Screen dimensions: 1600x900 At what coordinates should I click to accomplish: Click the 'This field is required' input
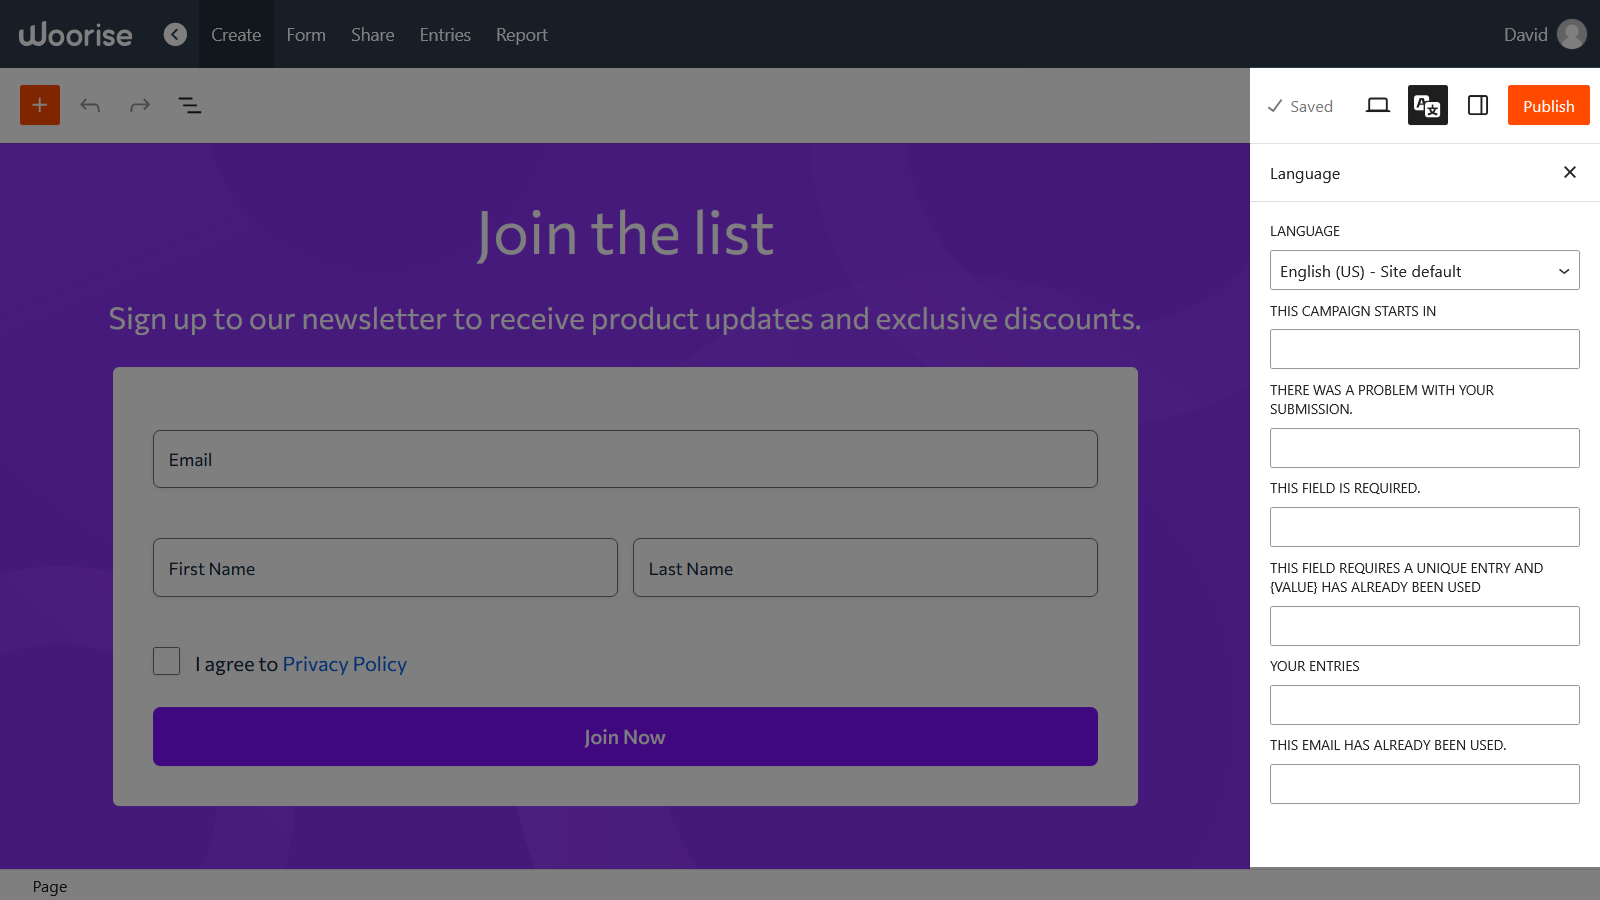(x=1425, y=527)
